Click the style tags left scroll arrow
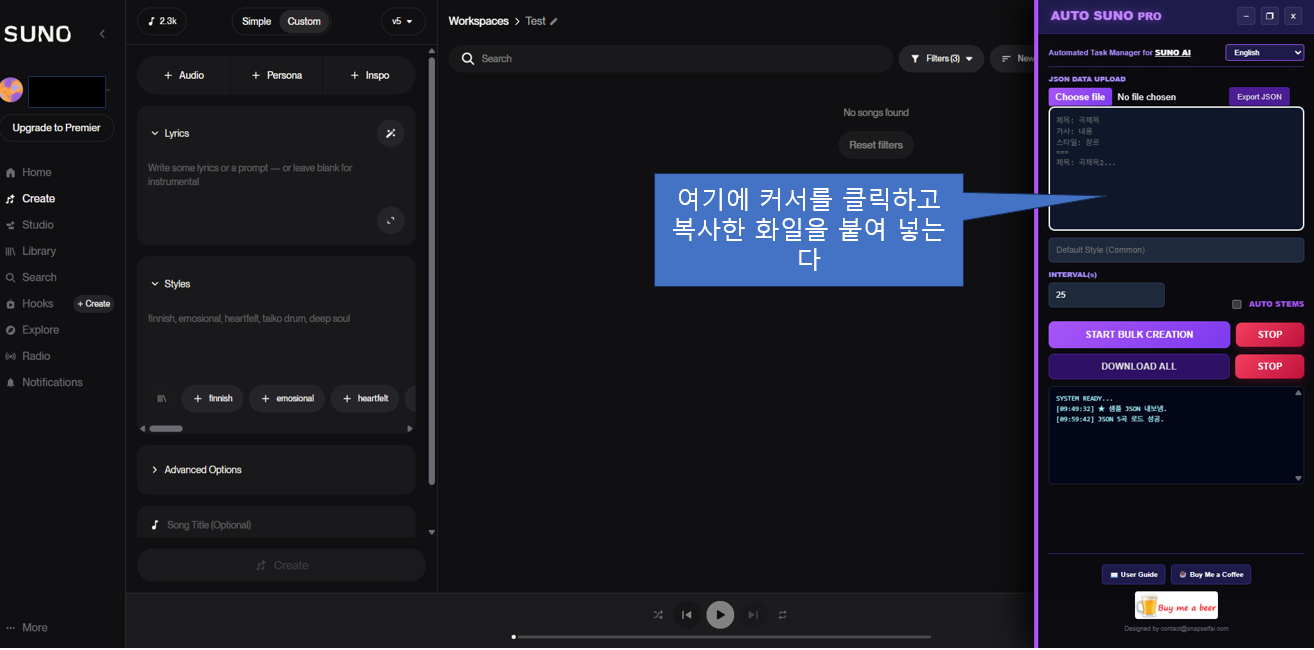Screen dimensions: 1314x650 [x=142, y=429]
